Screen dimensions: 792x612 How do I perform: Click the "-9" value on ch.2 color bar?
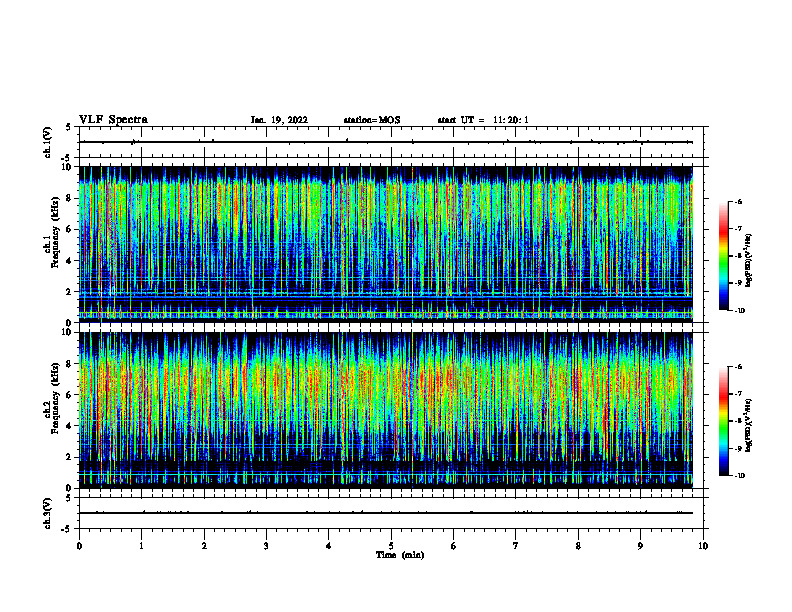pos(738,448)
